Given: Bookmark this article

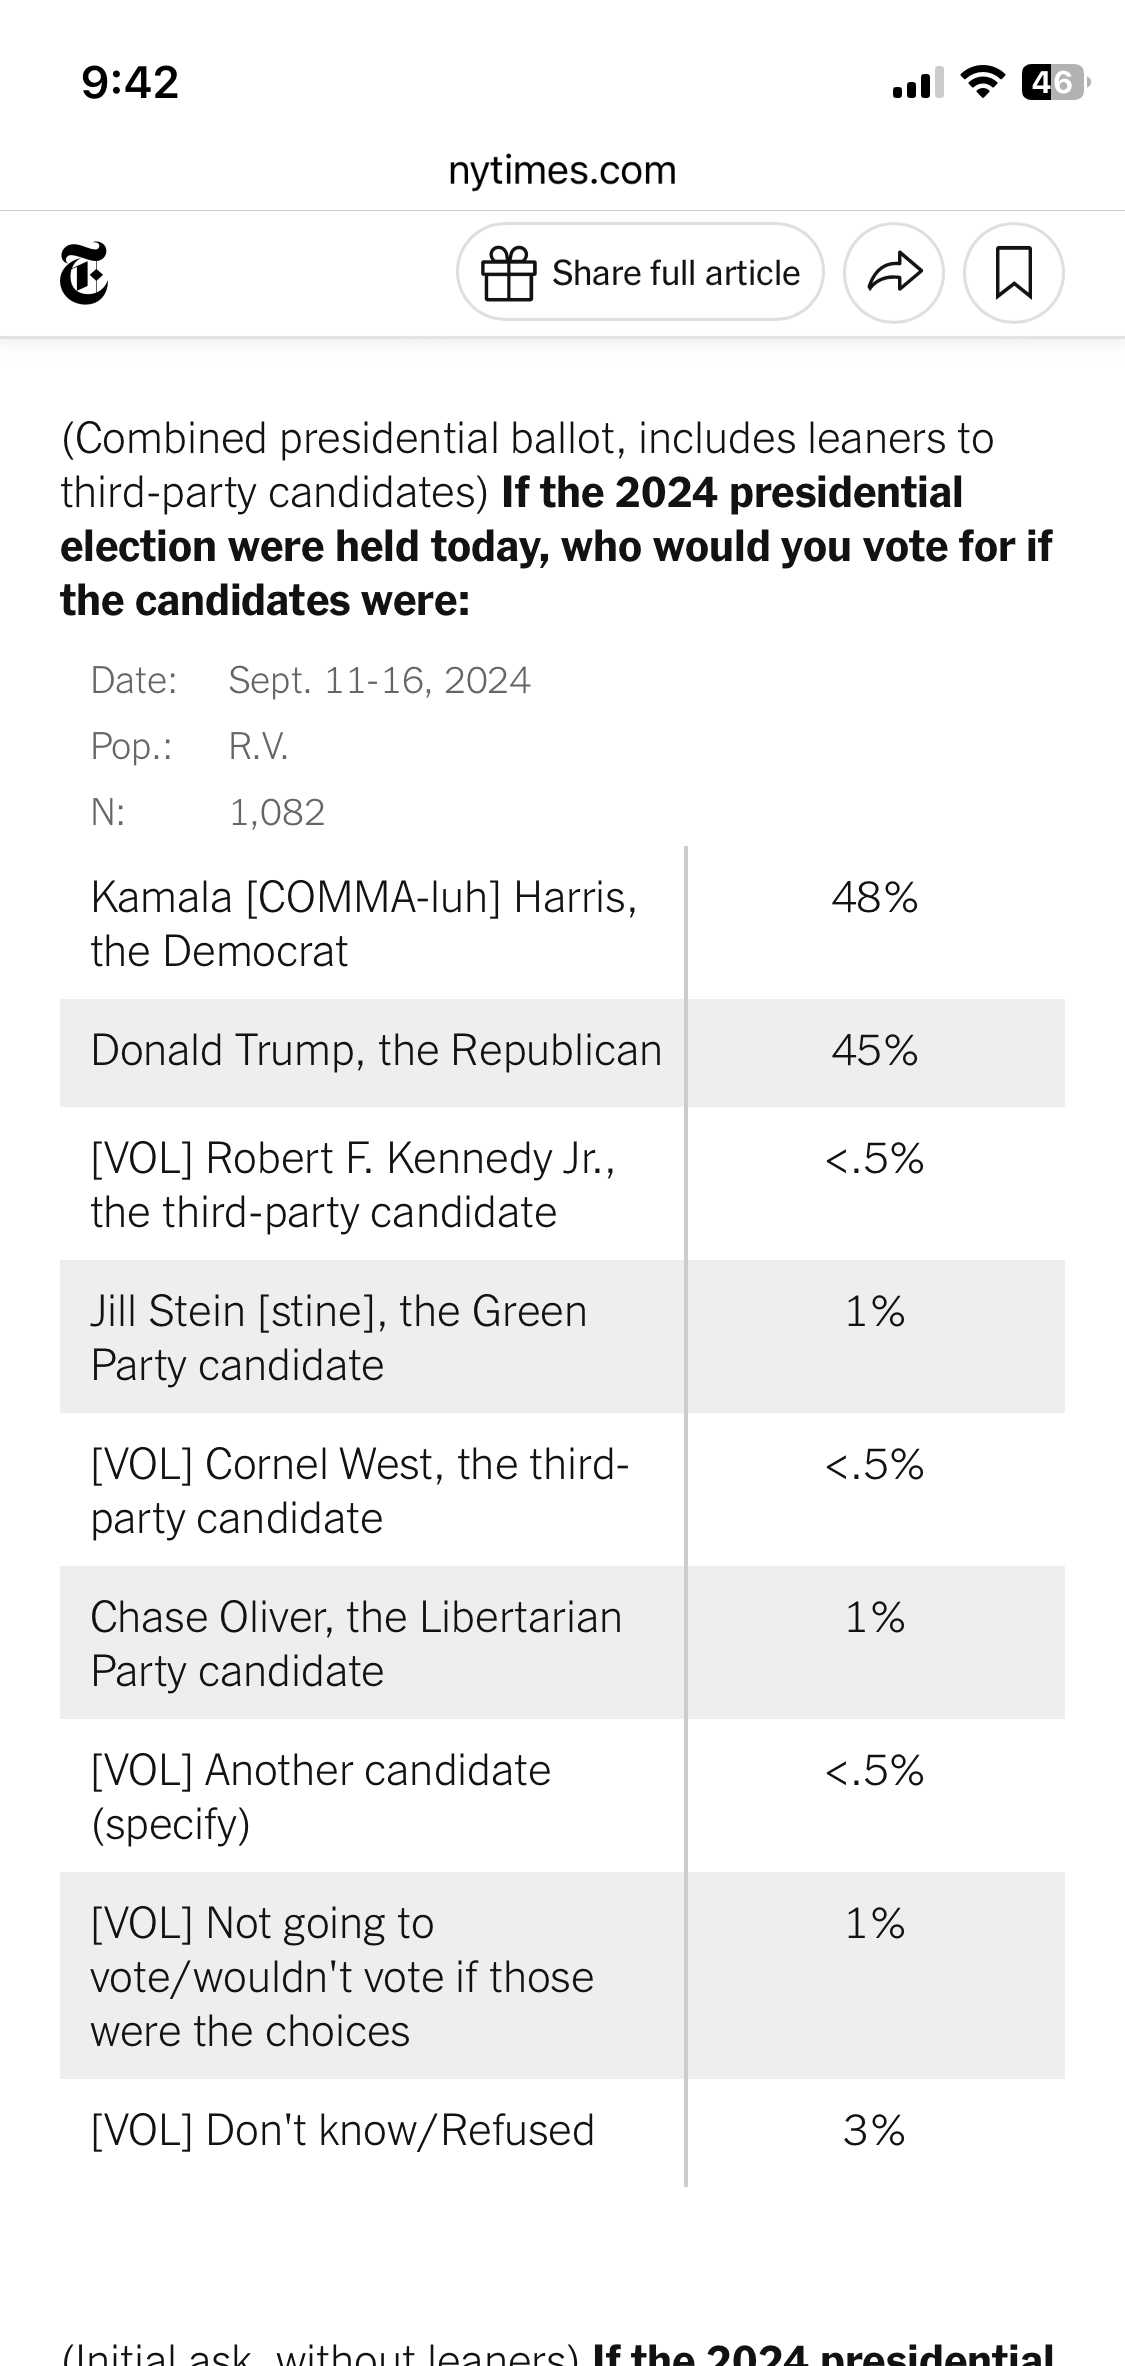Looking at the screenshot, I should point(1013,273).
